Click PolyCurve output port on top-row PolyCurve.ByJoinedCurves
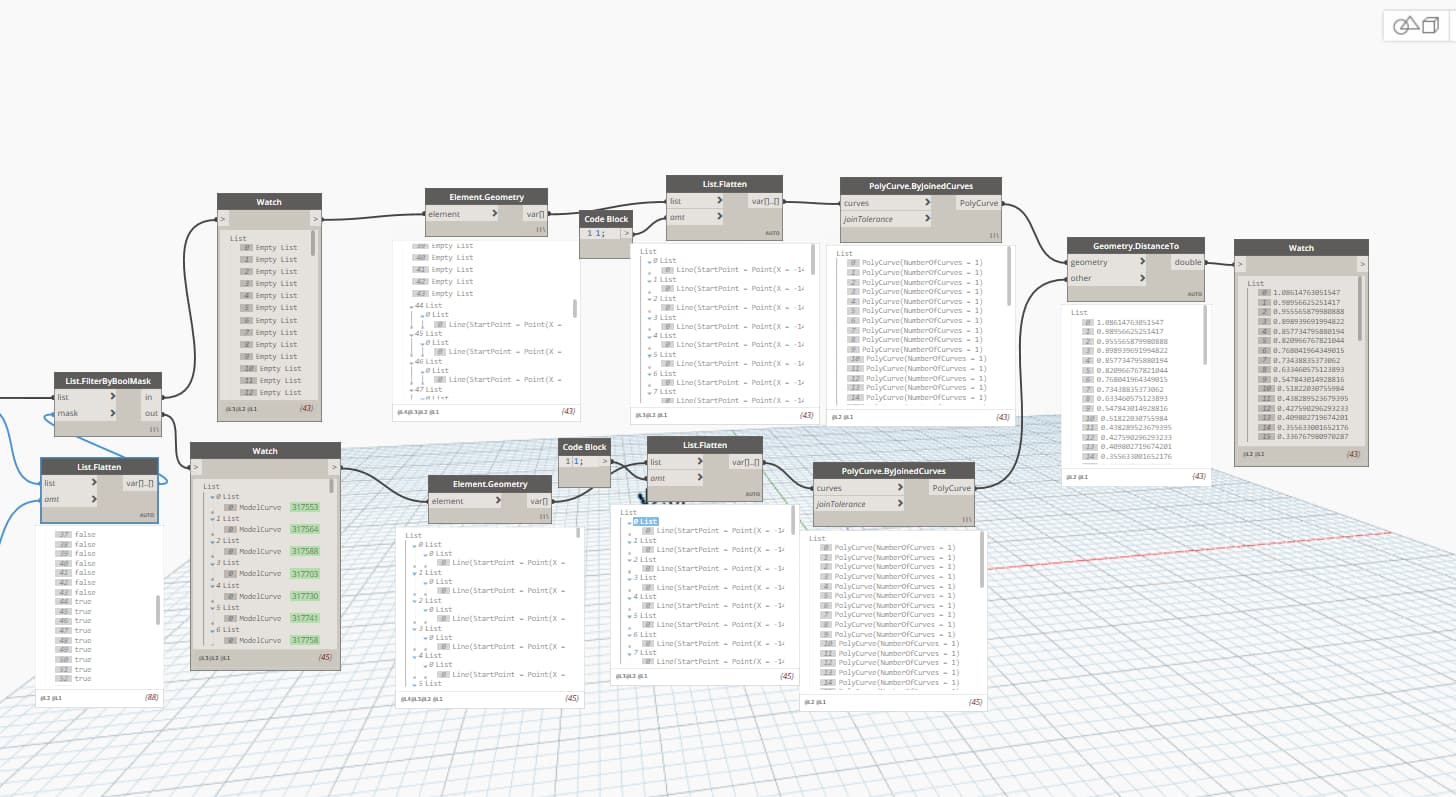The image size is (1456, 797). point(978,203)
